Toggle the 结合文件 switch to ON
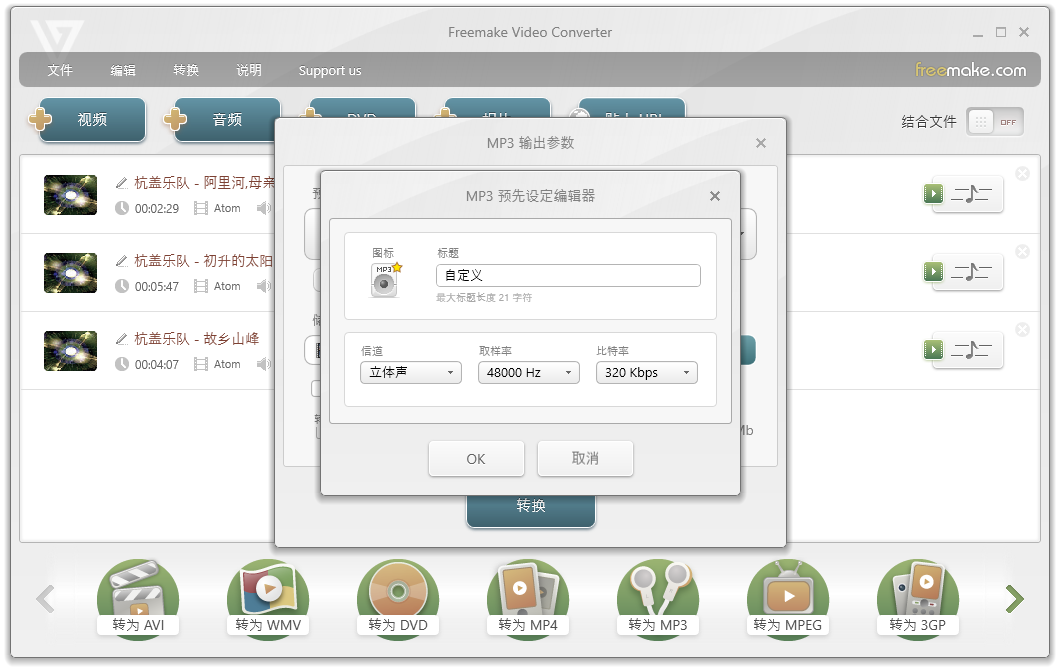This screenshot has height=670, width=1060. tap(994, 121)
